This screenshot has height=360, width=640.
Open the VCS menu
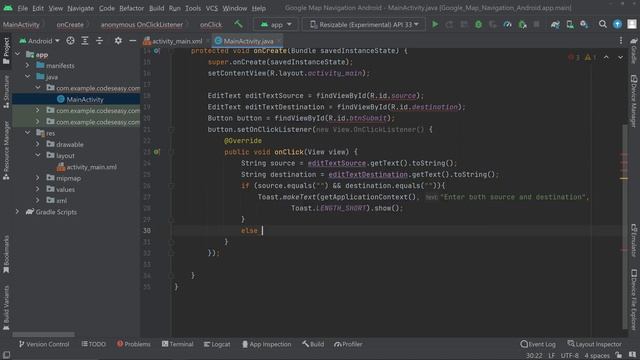(x=211, y=8)
